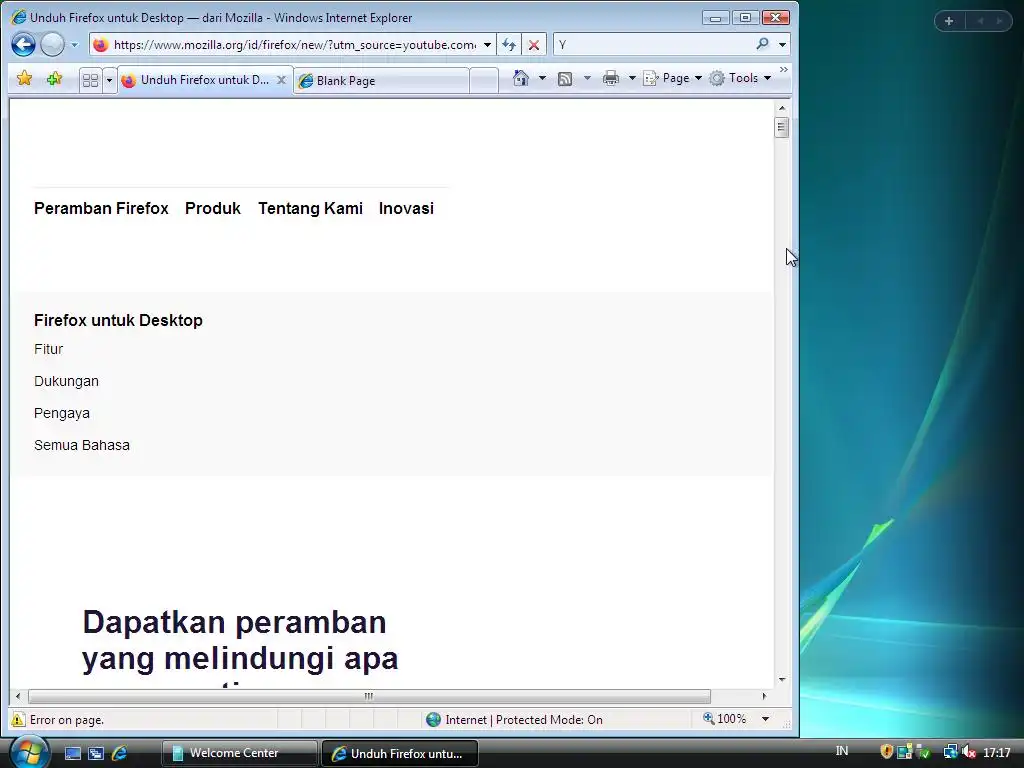Expand the Home button dropdown arrow
1024x768 pixels.
coord(542,78)
